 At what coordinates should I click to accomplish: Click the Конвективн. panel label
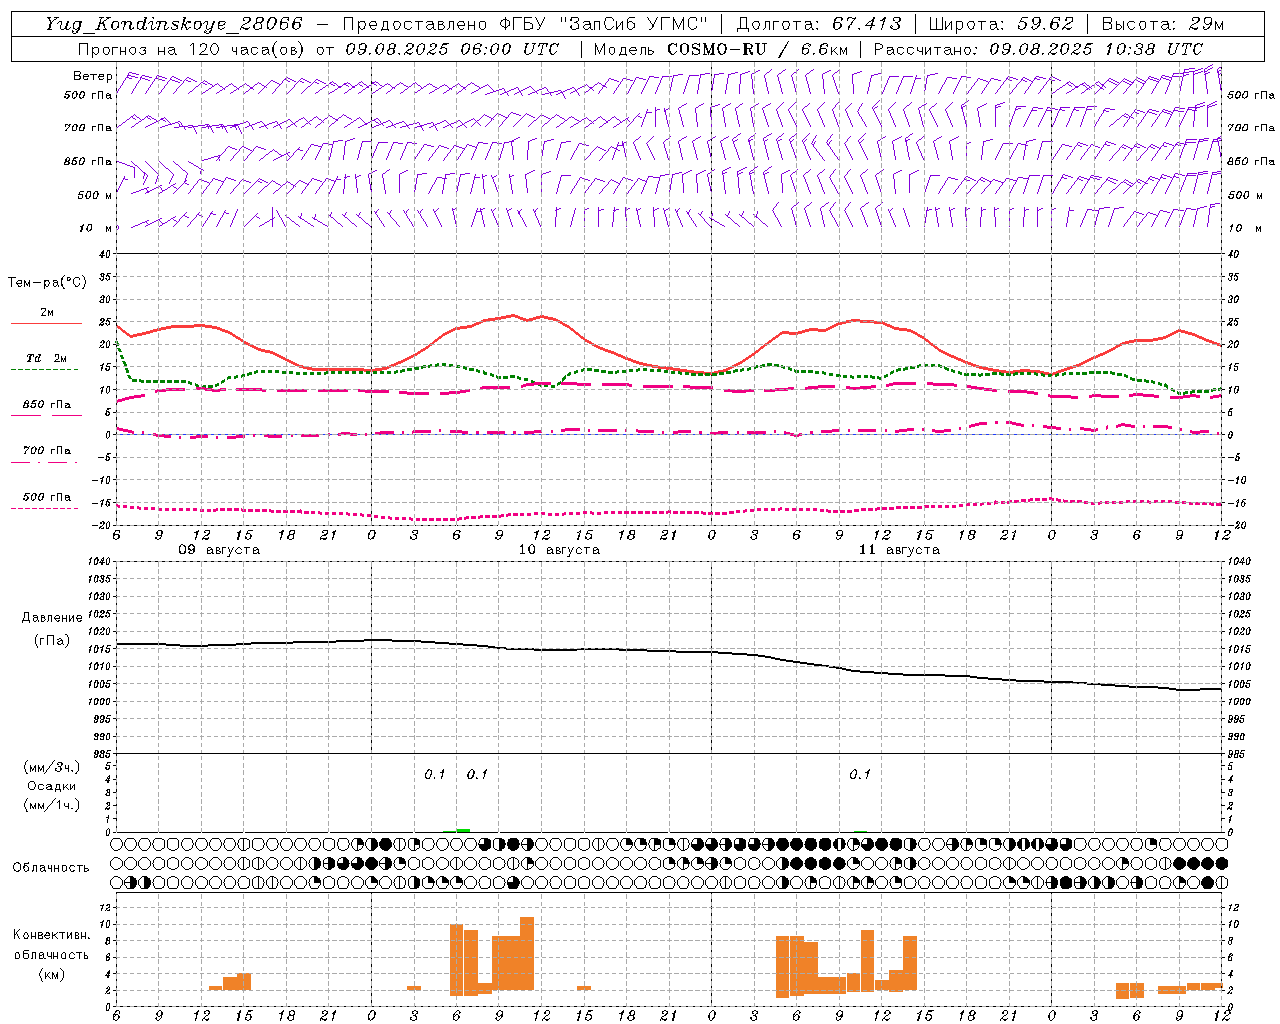[x=52, y=935]
